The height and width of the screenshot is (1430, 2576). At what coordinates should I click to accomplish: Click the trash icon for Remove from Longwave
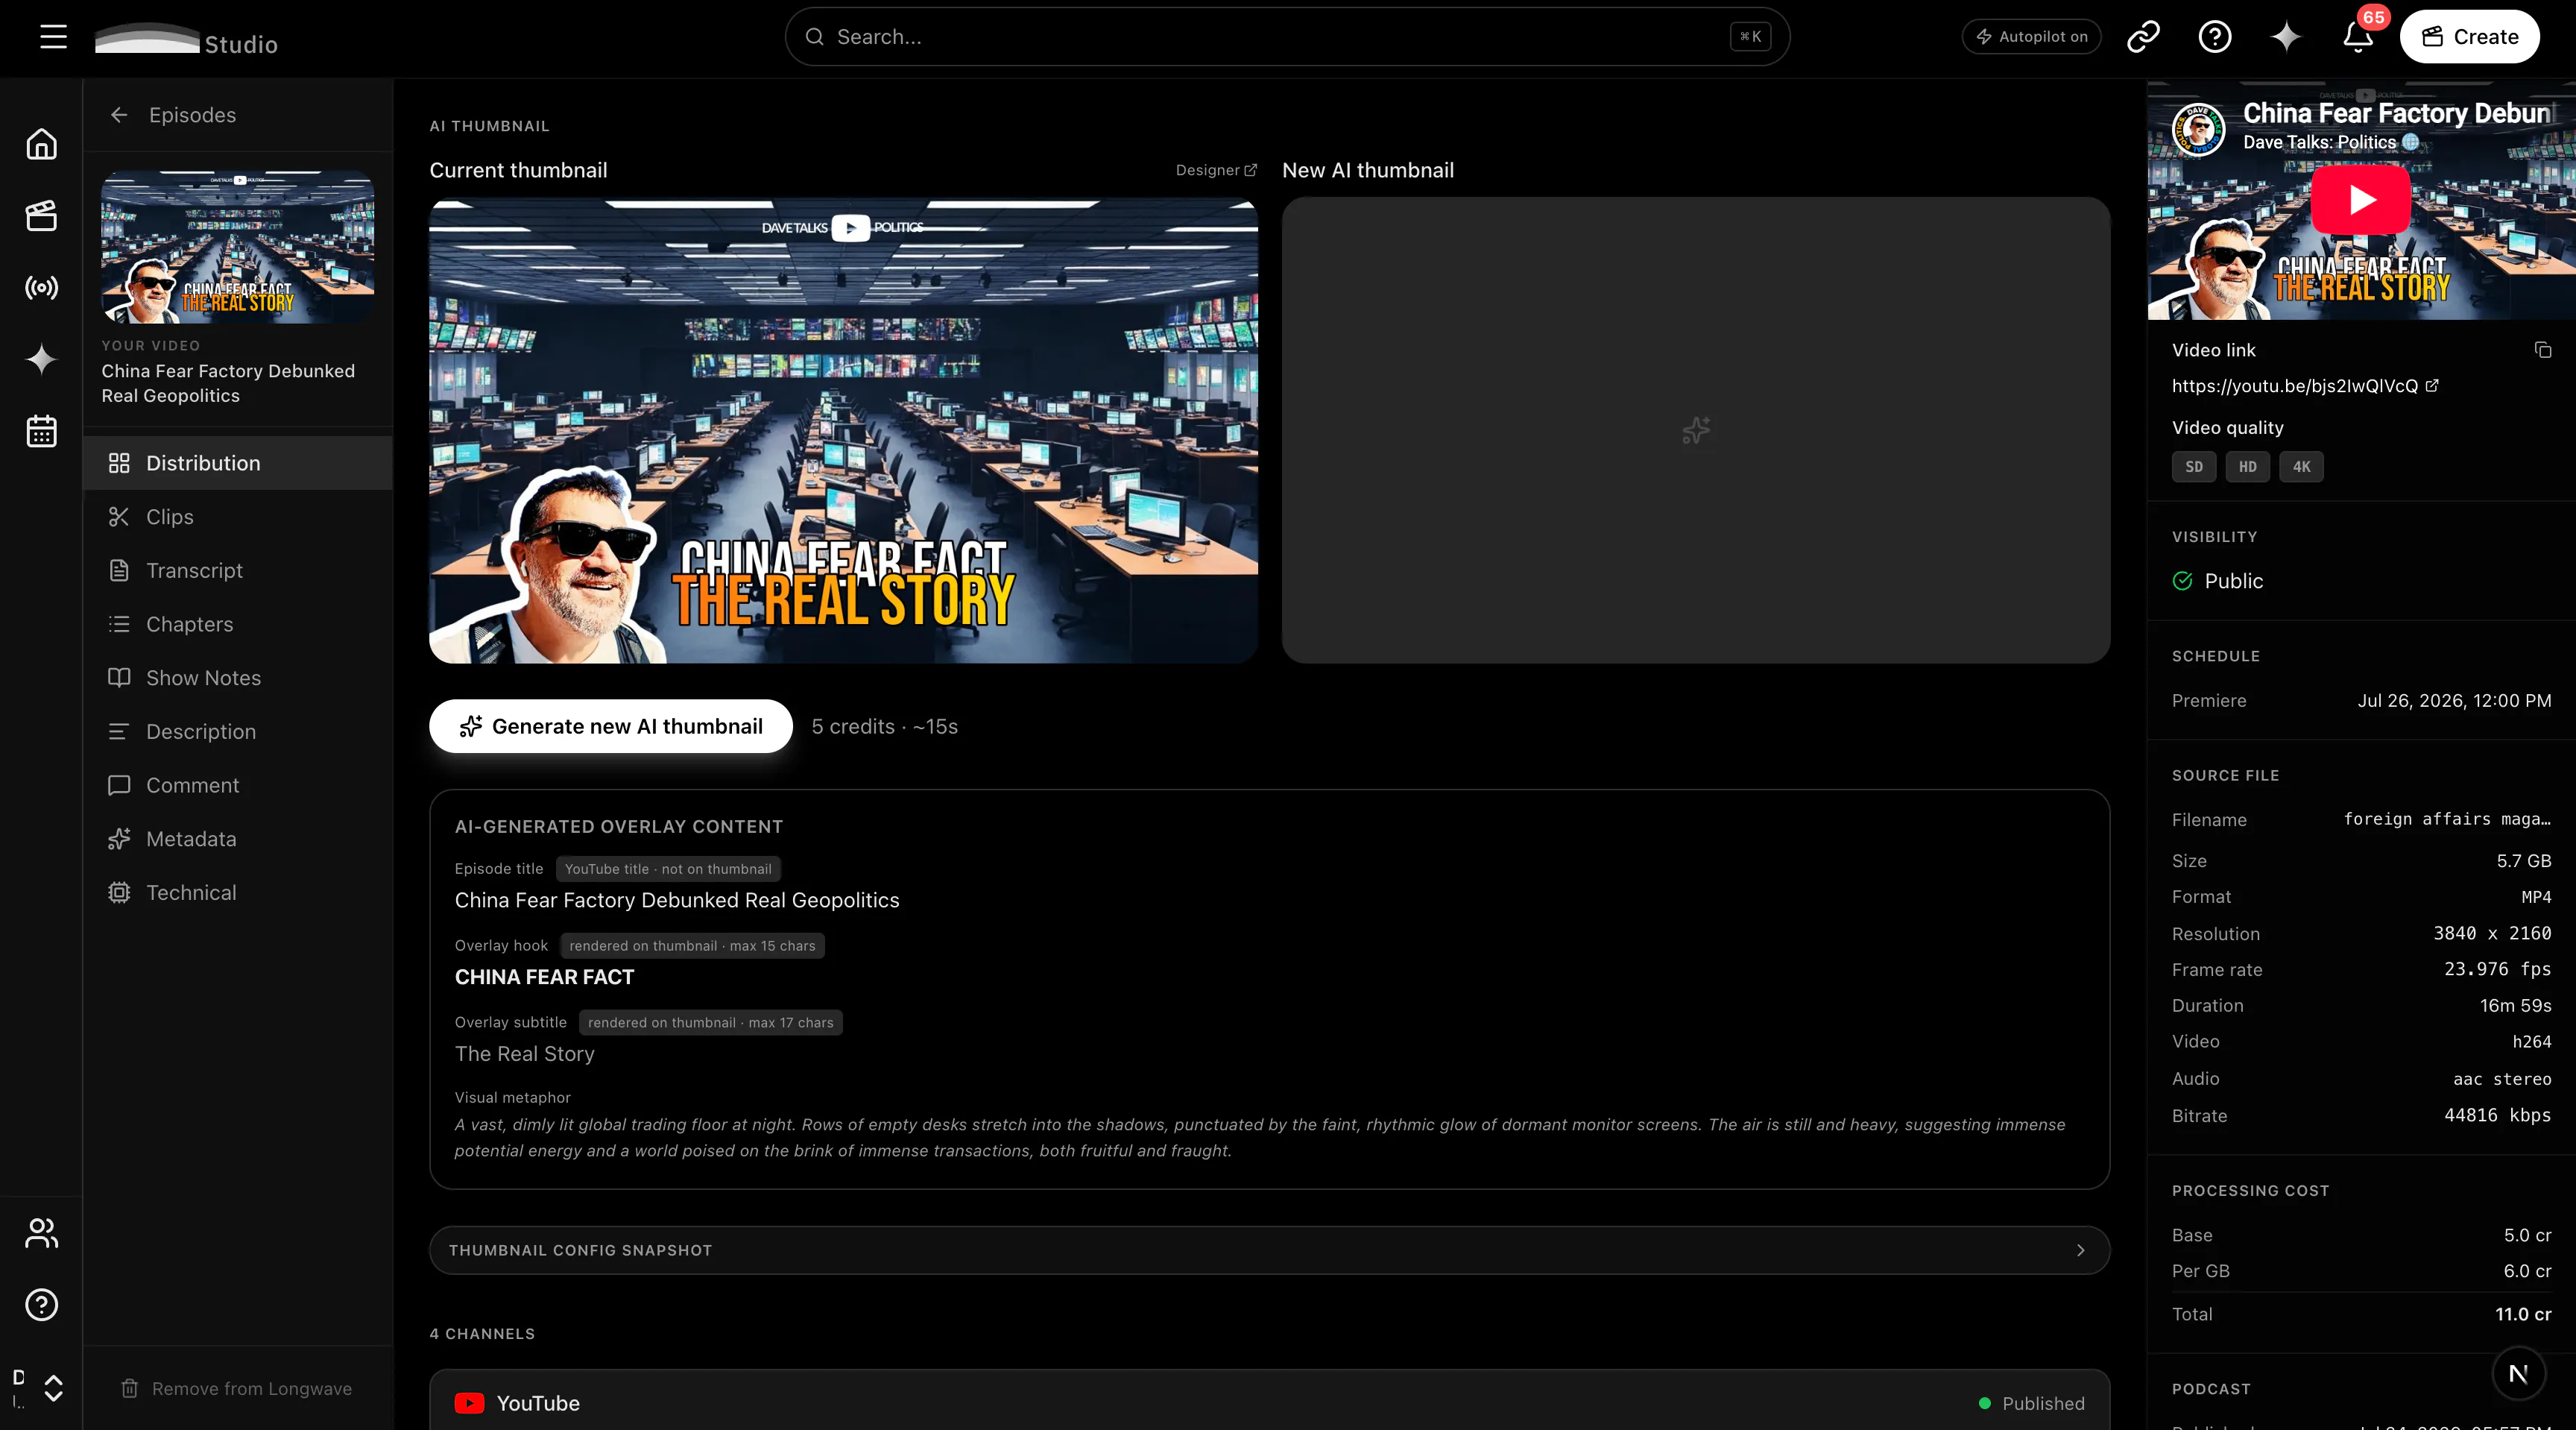[129, 1388]
